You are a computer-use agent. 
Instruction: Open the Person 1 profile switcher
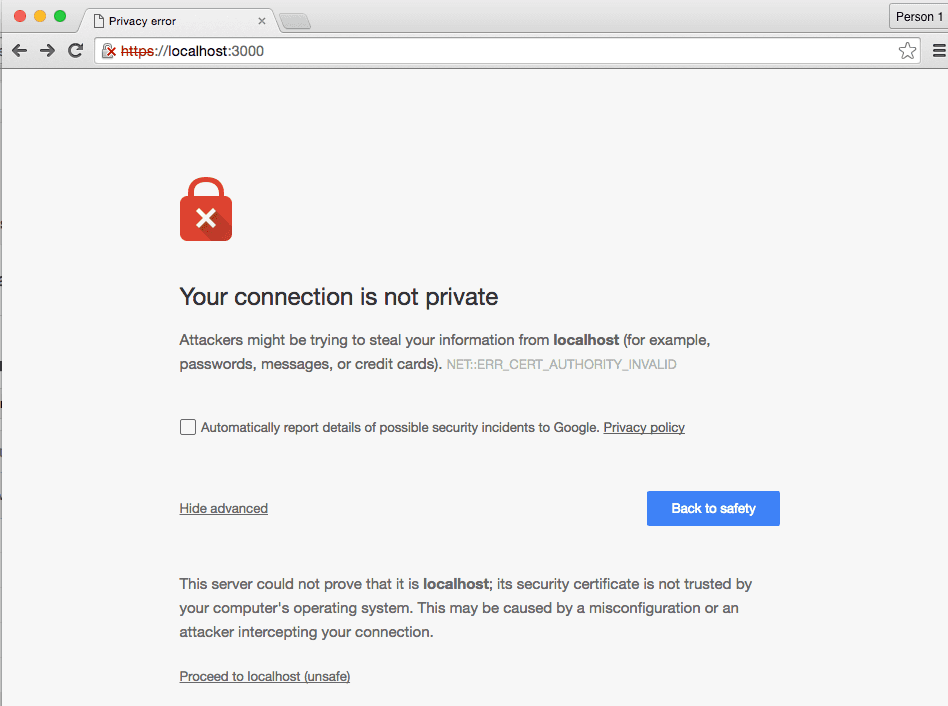coord(917,16)
